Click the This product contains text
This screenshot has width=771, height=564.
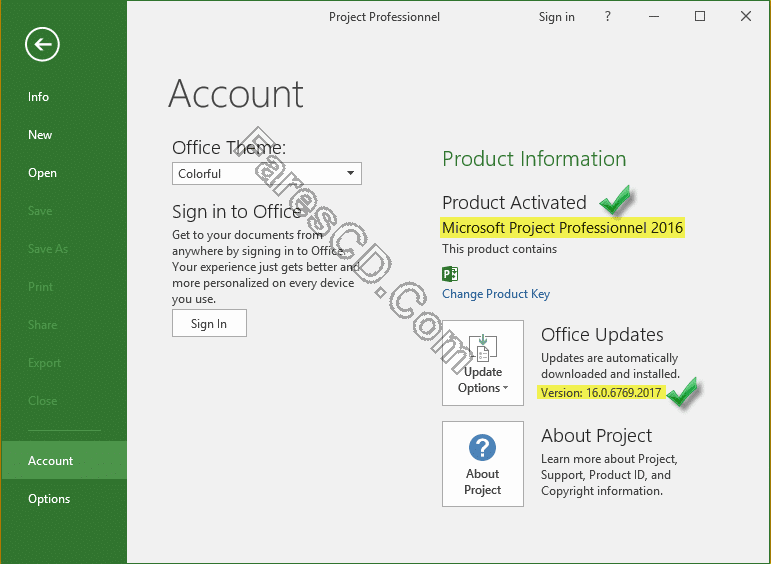tap(499, 249)
